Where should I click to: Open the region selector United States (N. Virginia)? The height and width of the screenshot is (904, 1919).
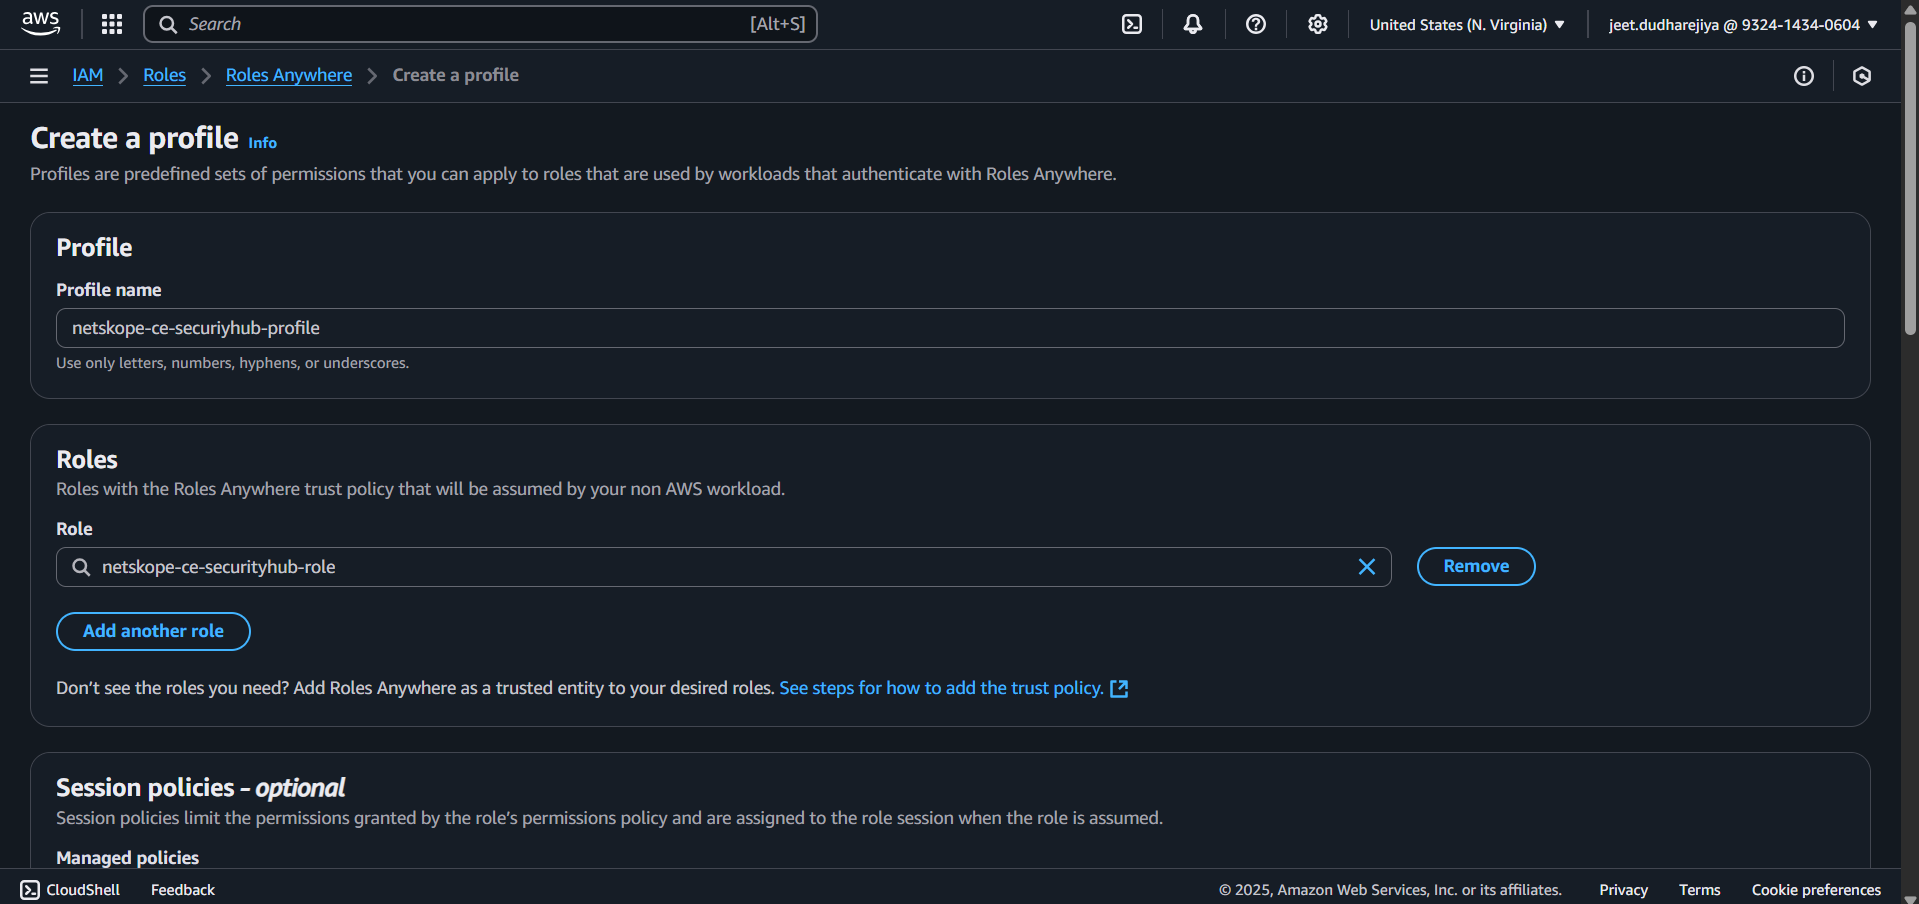click(1467, 24)
